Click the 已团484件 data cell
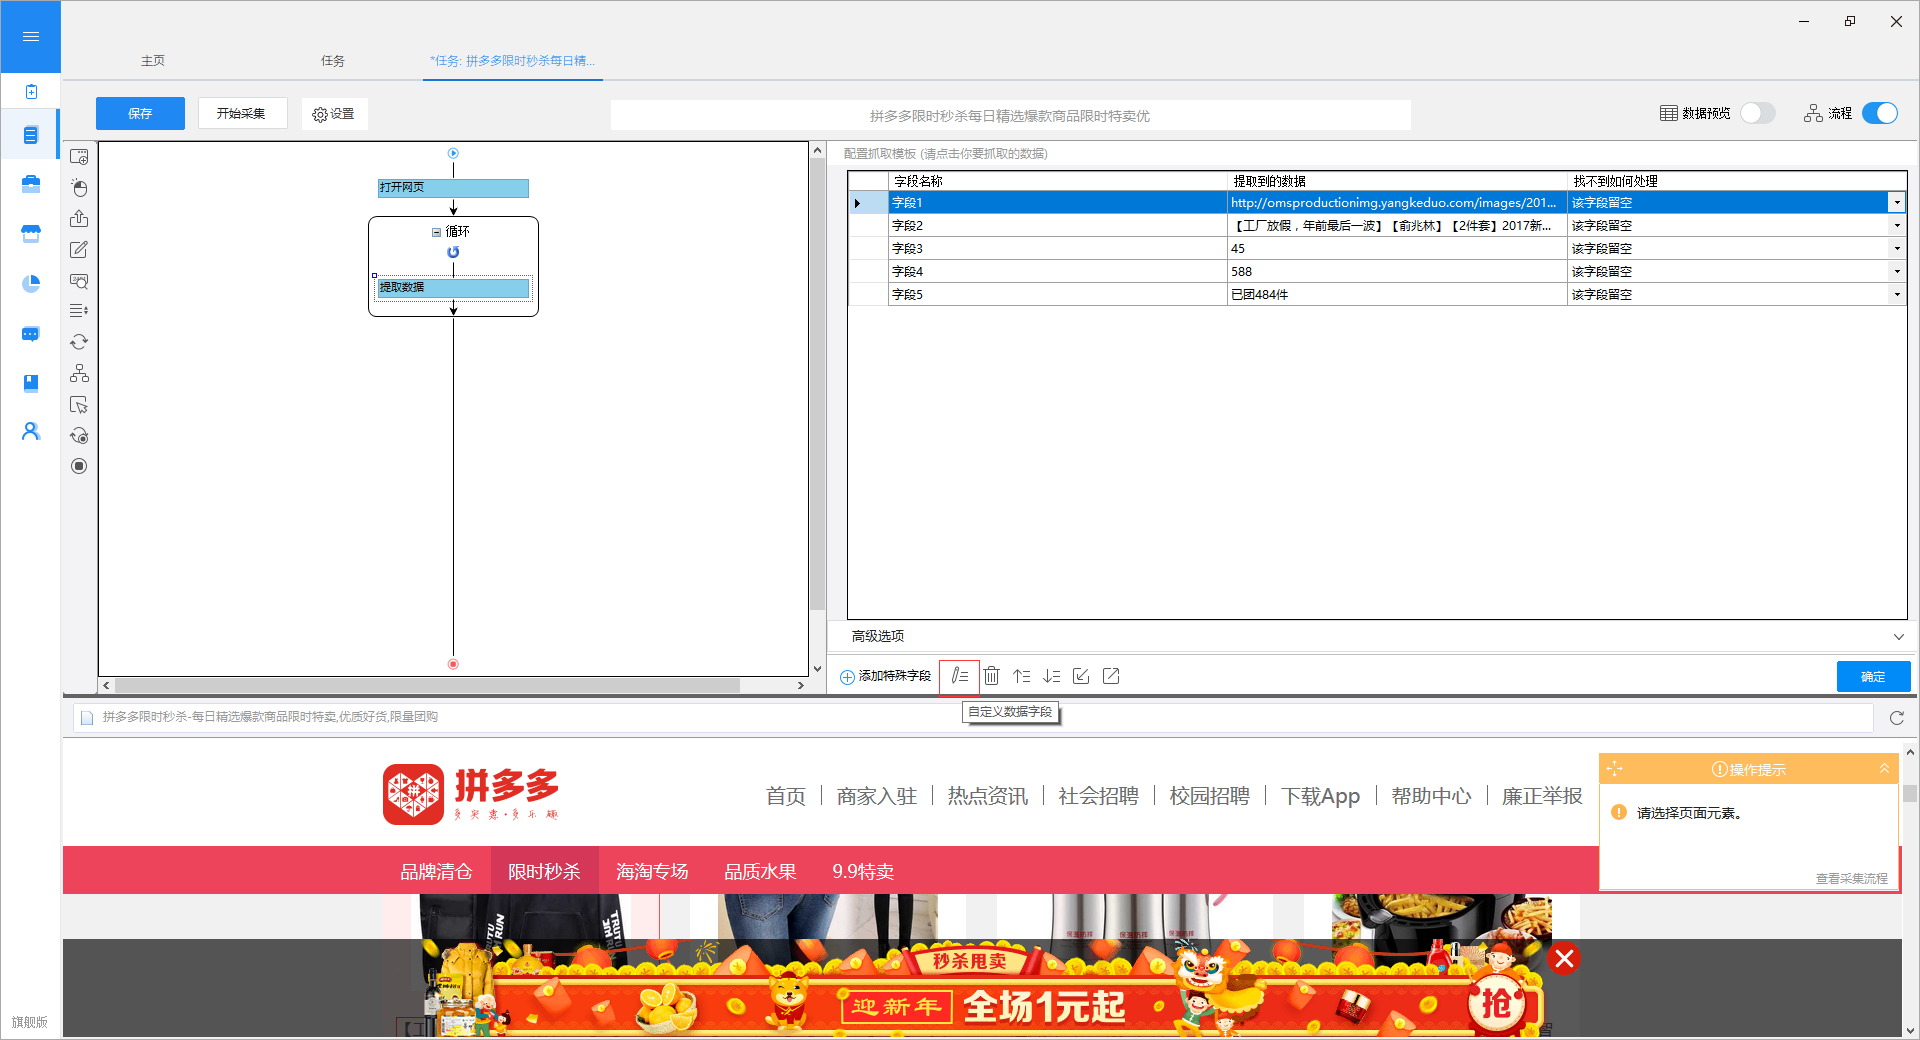The image size is (1920, 1040). click(x=1396, y=295)
